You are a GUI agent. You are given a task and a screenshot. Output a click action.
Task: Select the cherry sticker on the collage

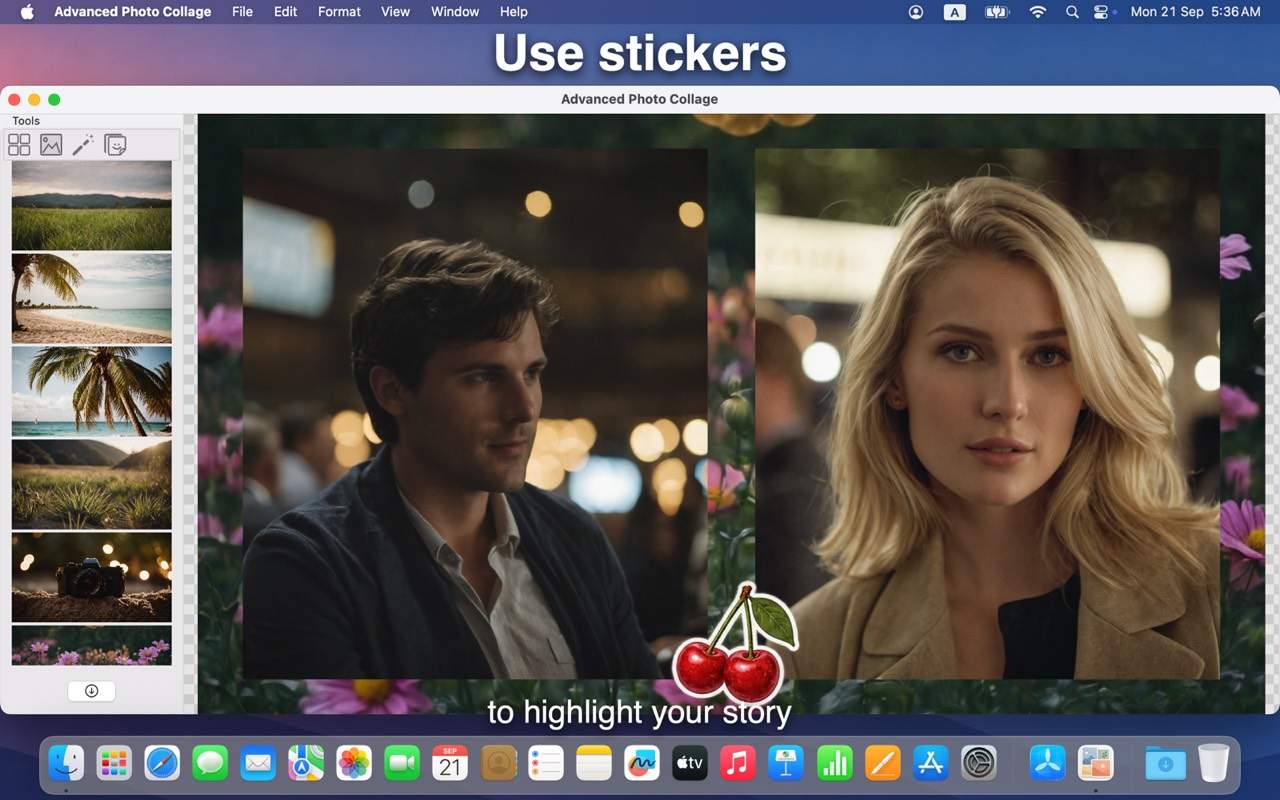point(737,644)
